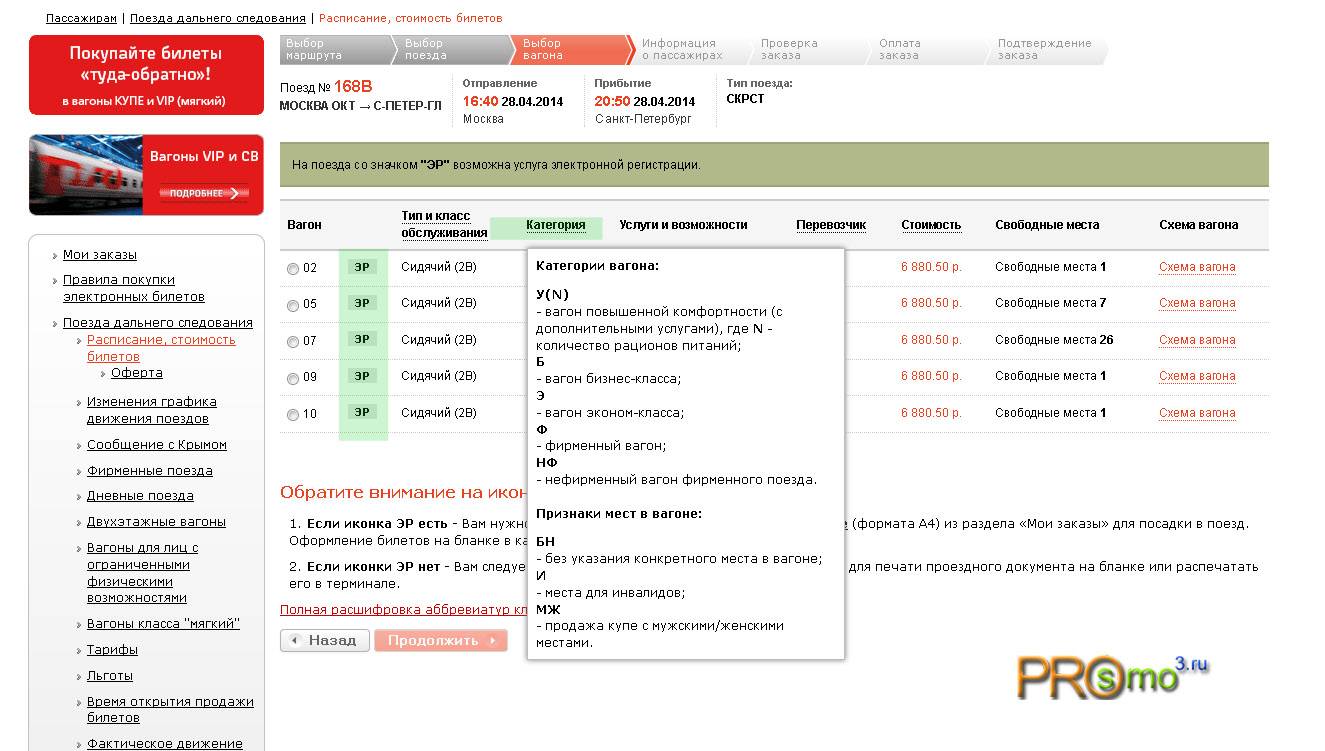Click Проверка заказа step
This screenshot has width=1325, height=751.
click(x=789, y=50)
